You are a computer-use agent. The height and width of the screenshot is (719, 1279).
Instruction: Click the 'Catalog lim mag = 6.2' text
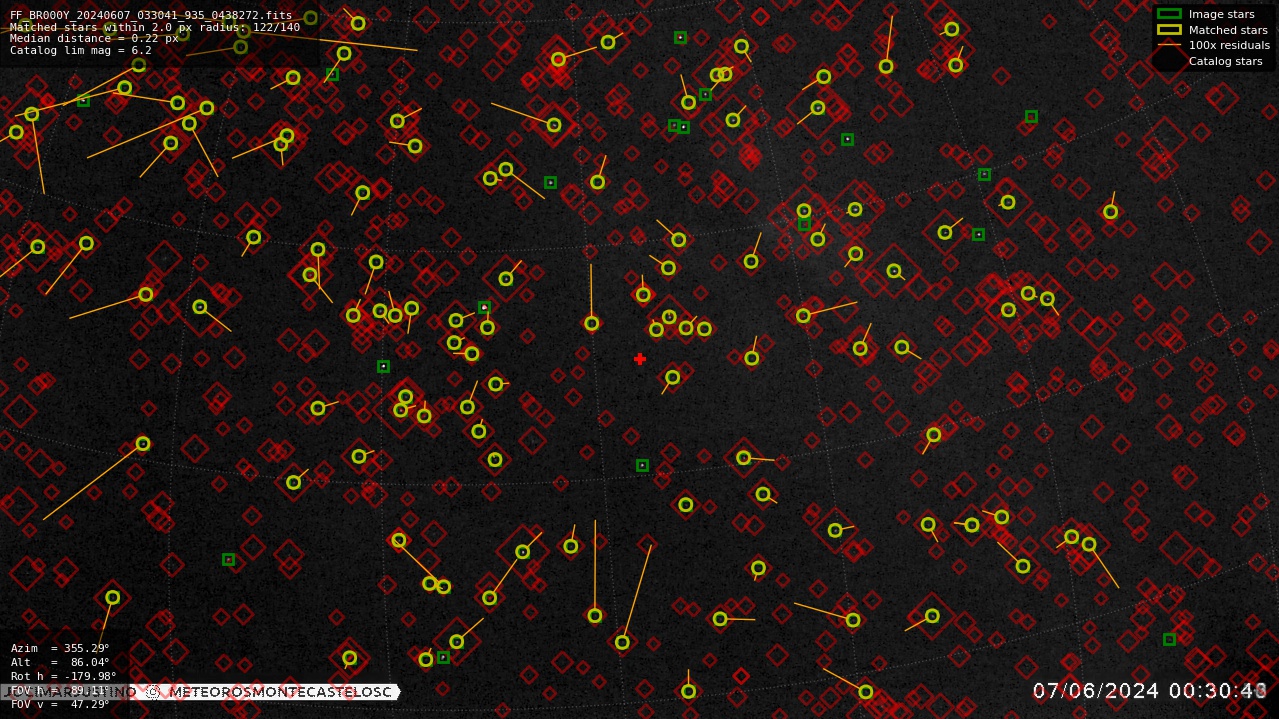81,50
